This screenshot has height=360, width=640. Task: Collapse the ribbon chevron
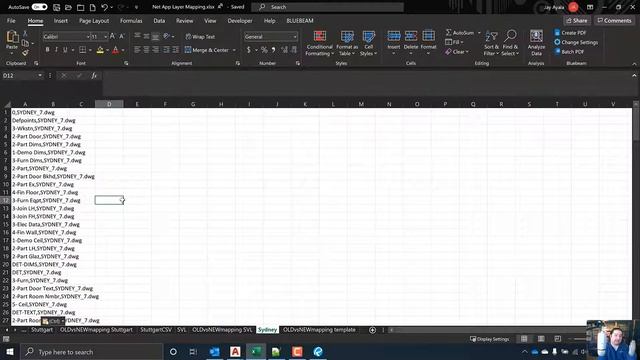pos(634,64)
